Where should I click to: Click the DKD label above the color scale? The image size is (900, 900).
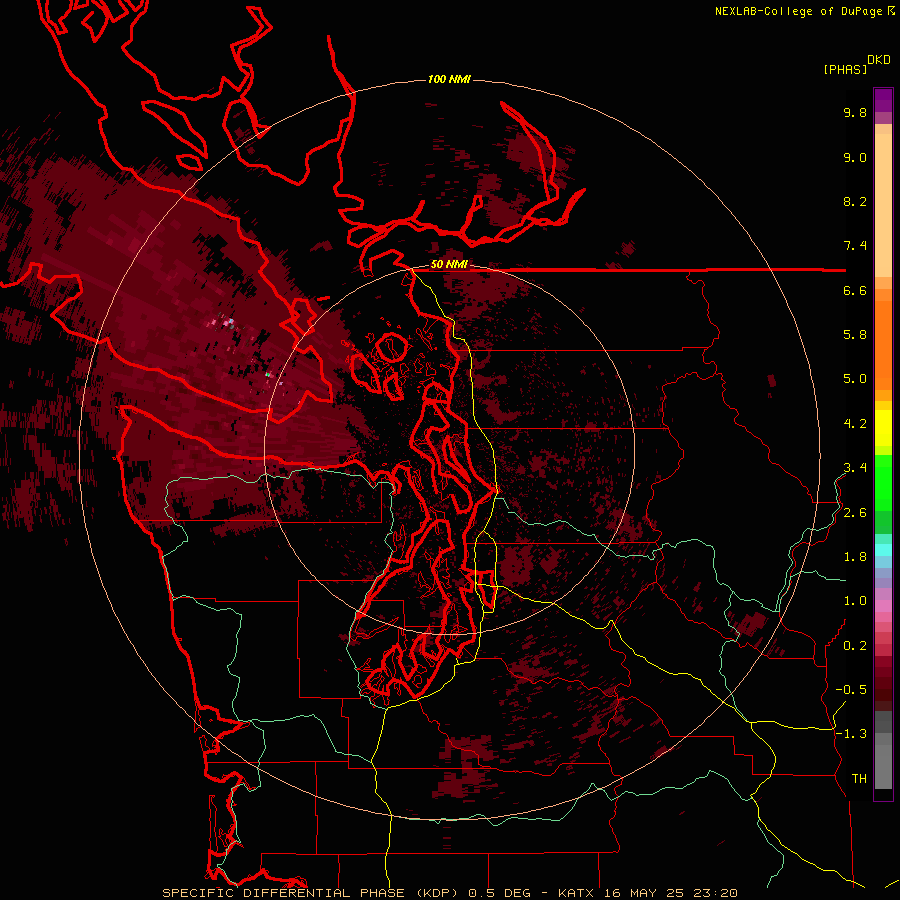879,60
